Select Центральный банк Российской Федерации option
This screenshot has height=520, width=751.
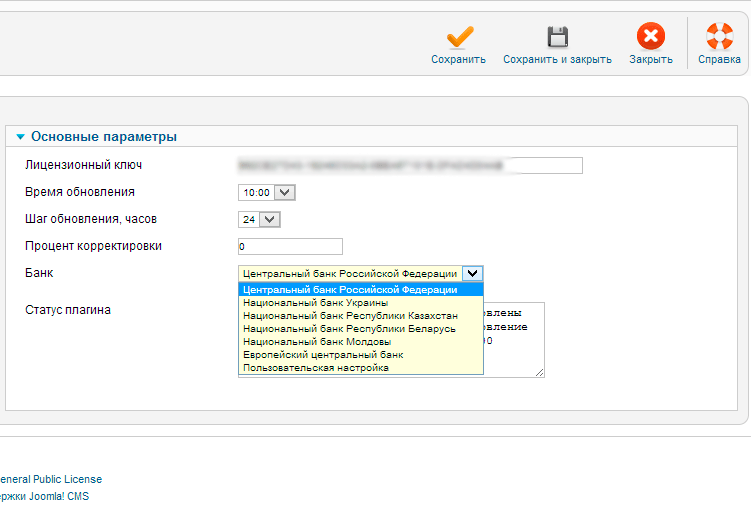350,290
